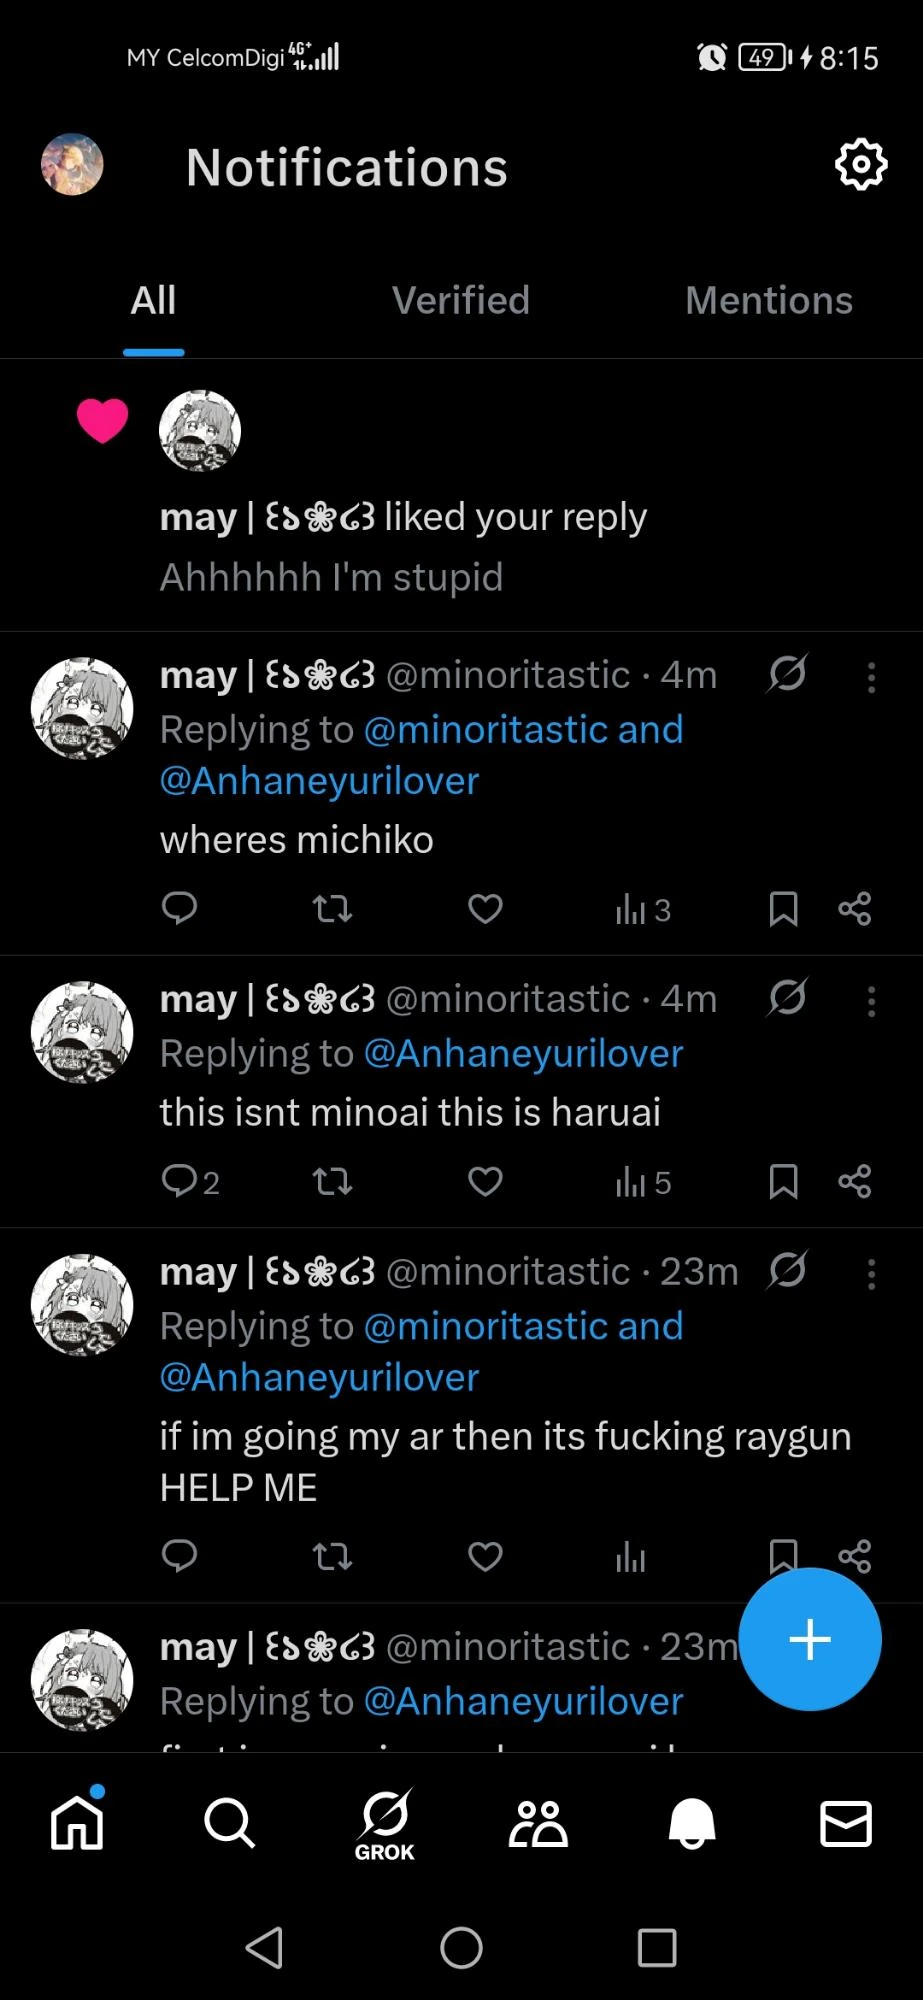Open more options for 'wheres michiko' post

click(871, 678)
